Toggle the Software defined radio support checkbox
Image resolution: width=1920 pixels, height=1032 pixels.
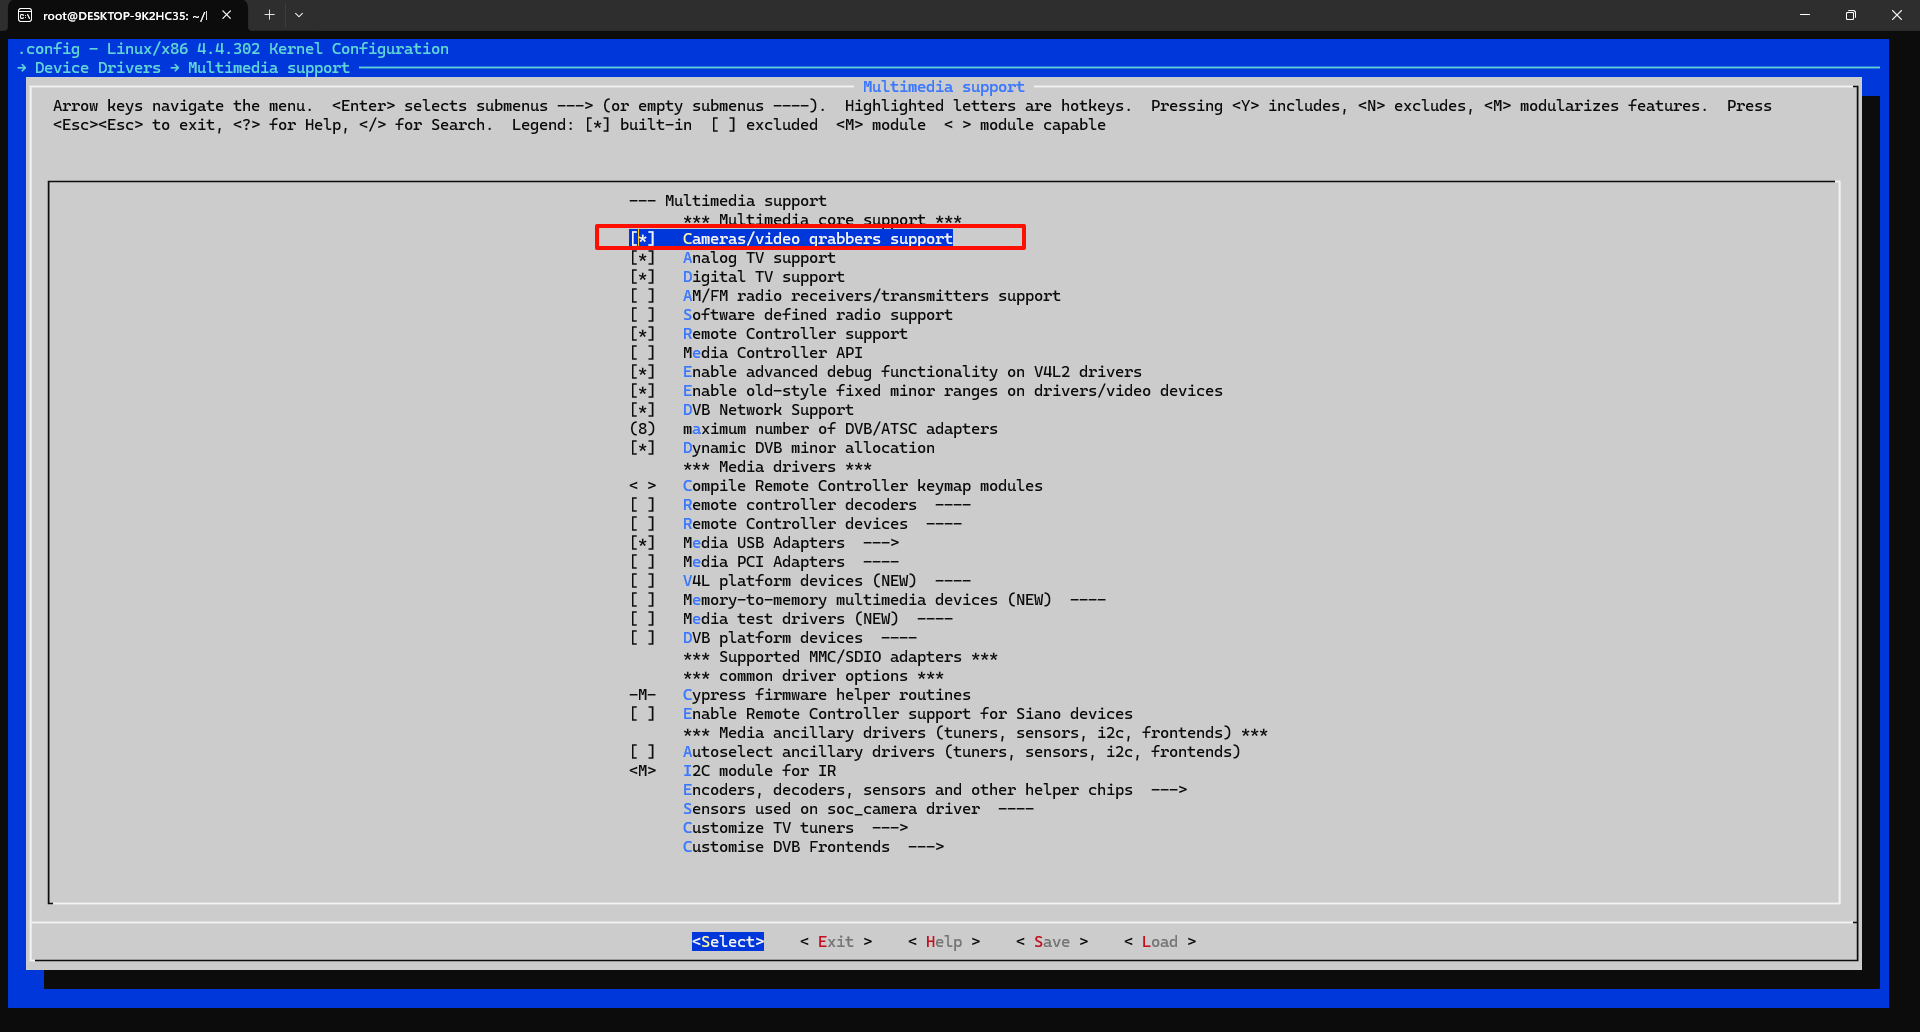(642, 315)
